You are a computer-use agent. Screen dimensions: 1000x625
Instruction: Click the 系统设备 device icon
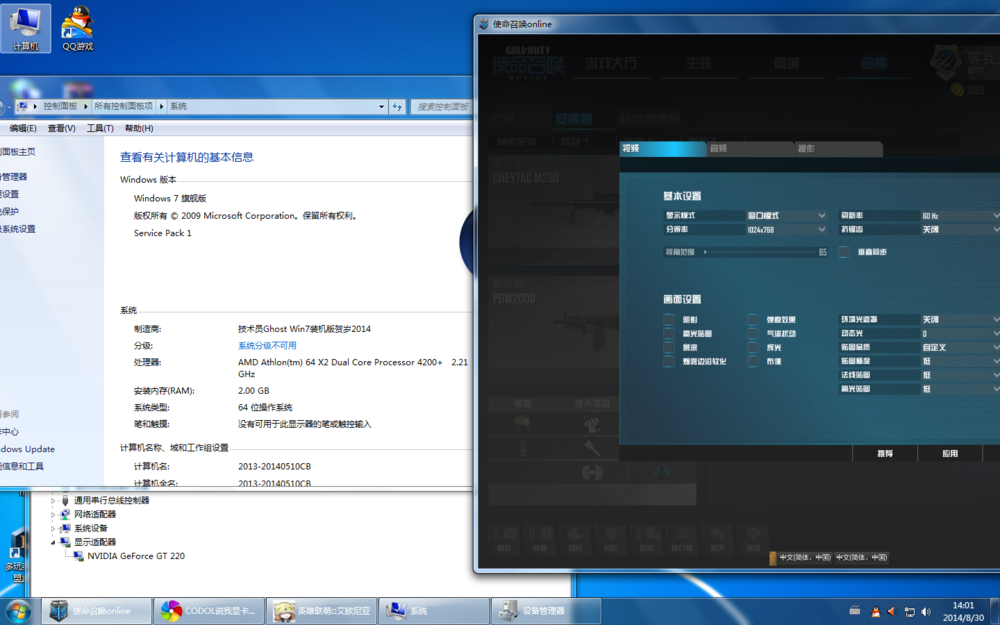pos(64,529)
